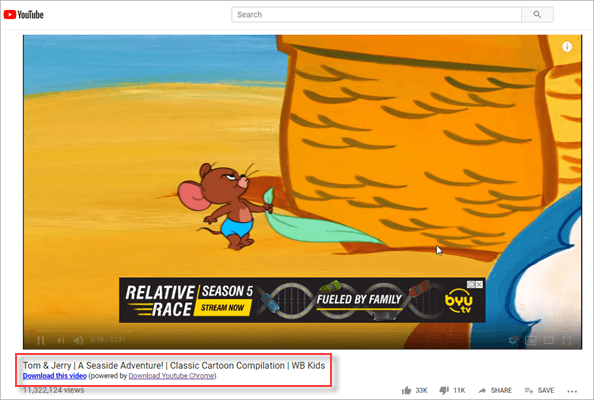
Task: Open more actions three-dot menu
Action: [x=572, y=391]
